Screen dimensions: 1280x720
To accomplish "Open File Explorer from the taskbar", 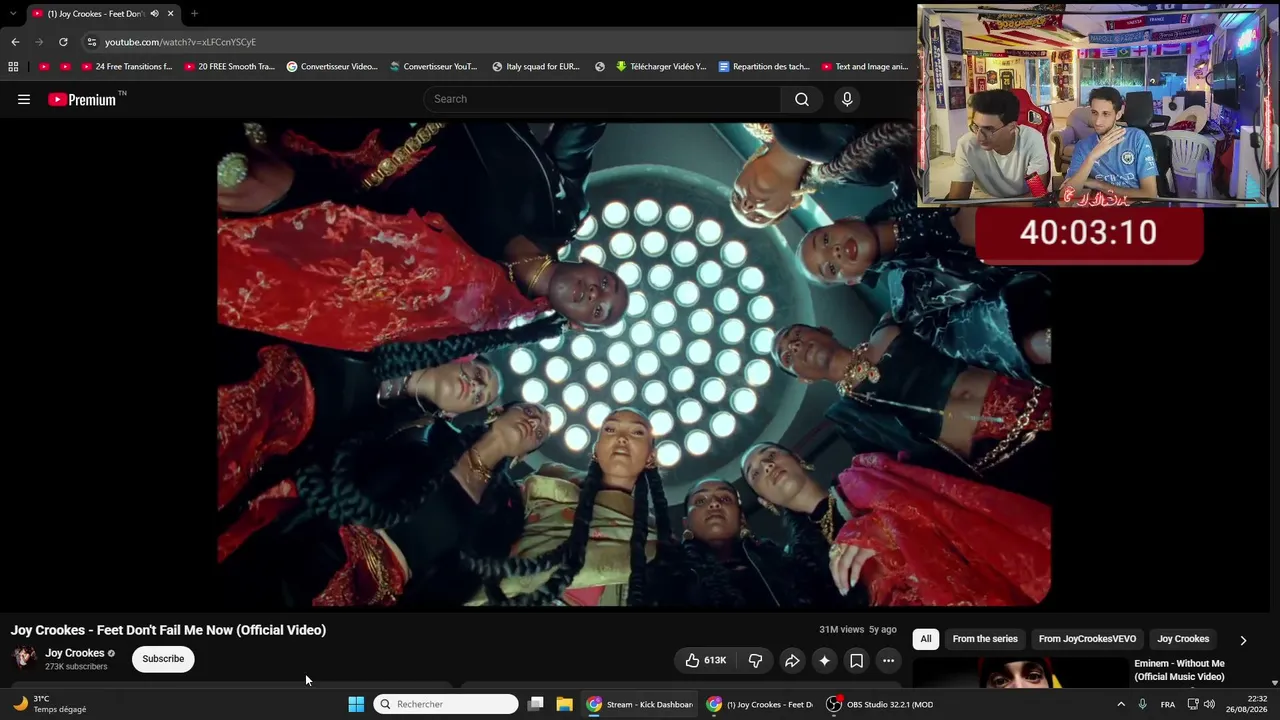I will 565,704.
